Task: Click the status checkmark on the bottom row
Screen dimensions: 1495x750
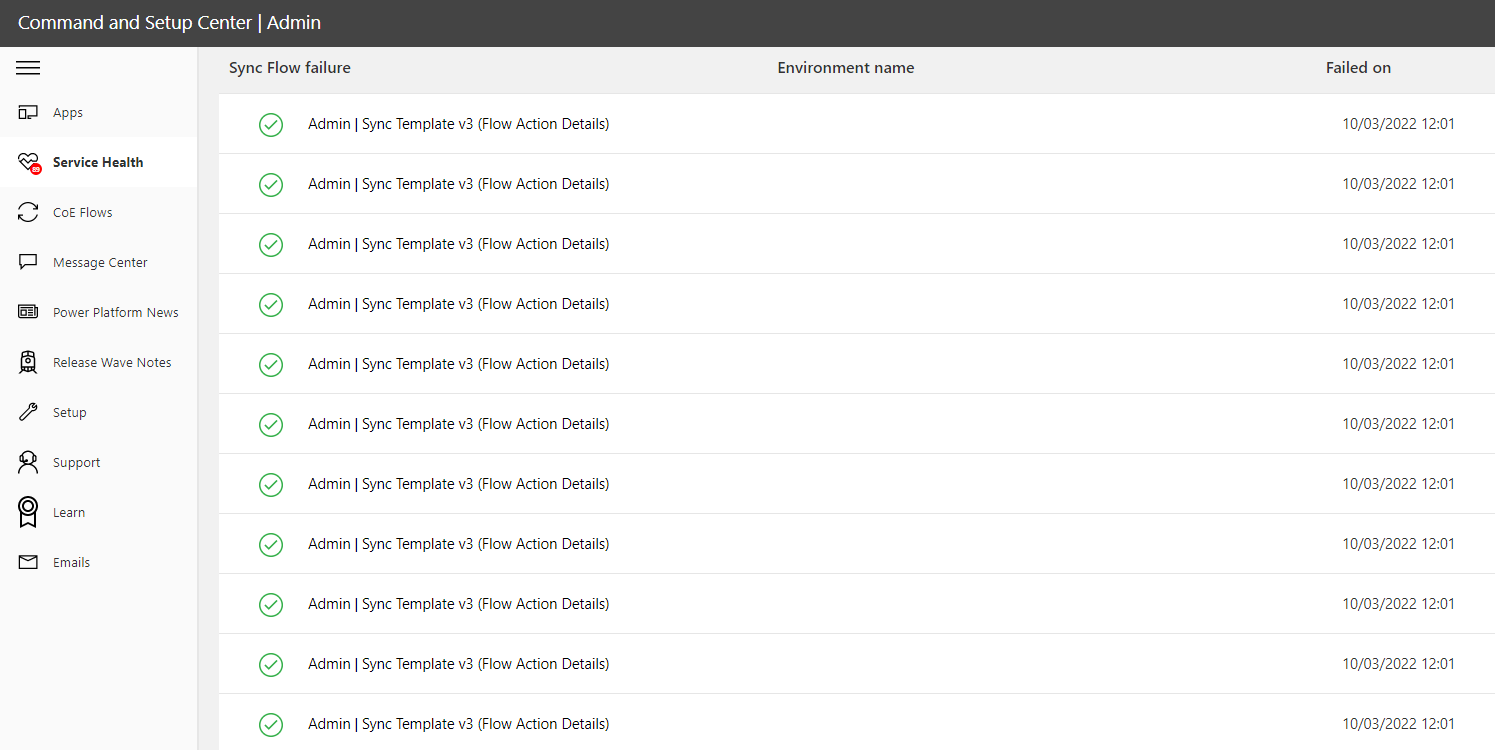Action: 271,724
